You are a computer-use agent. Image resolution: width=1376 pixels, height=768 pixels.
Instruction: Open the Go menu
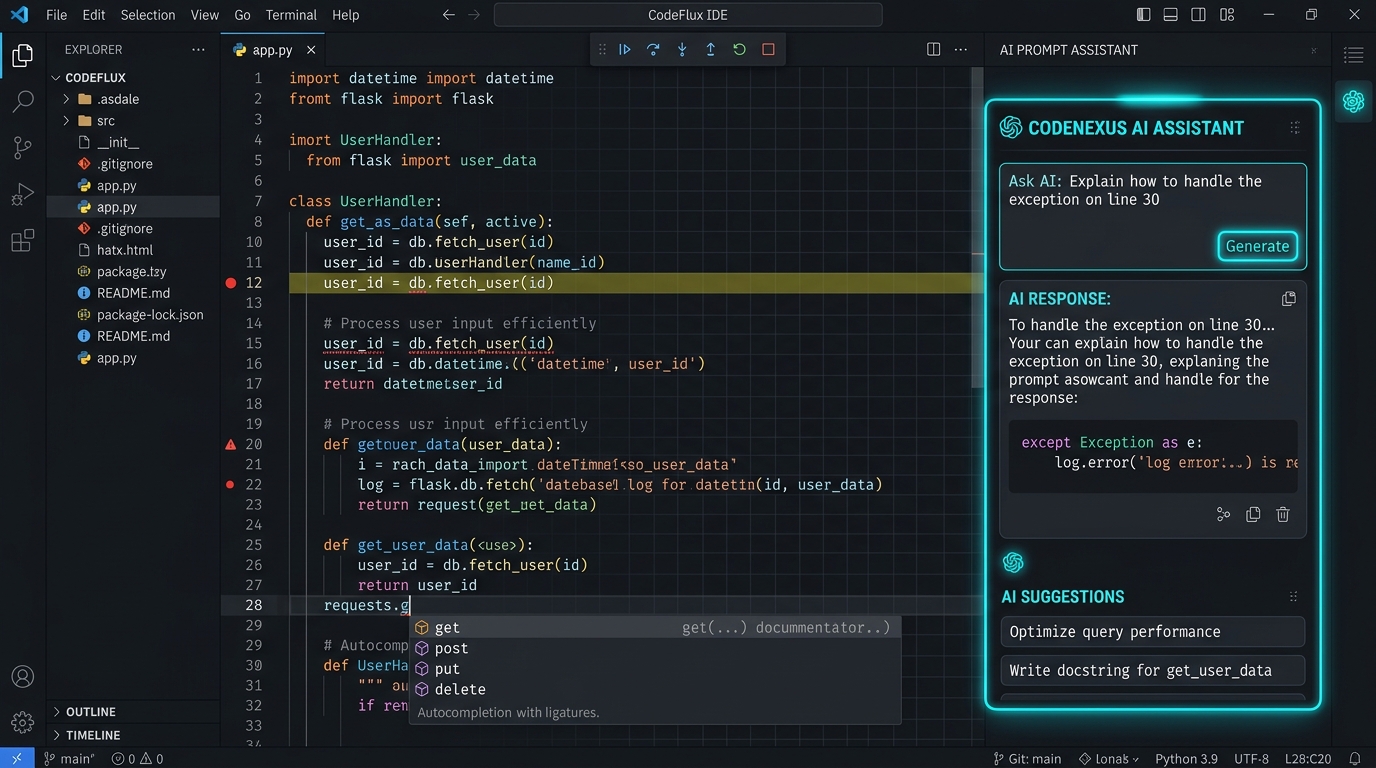coord(242,15)
